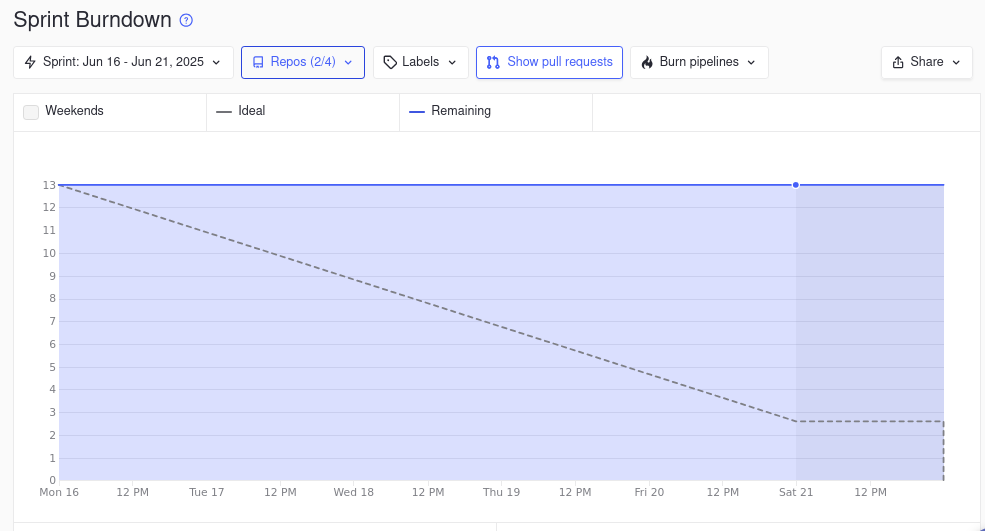Open the Labels filter dropdown chevron
Screen dimensions: 985x531
tap(452, 62)
